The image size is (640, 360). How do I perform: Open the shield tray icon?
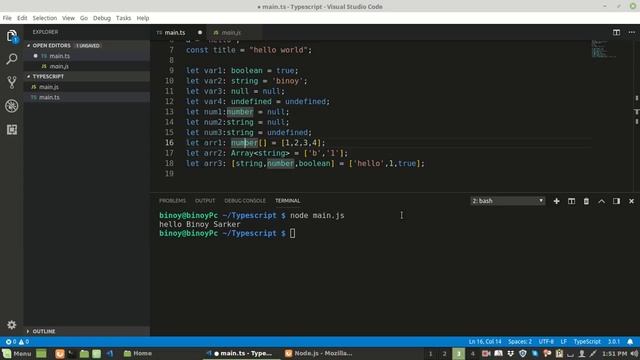coord(522,353)
